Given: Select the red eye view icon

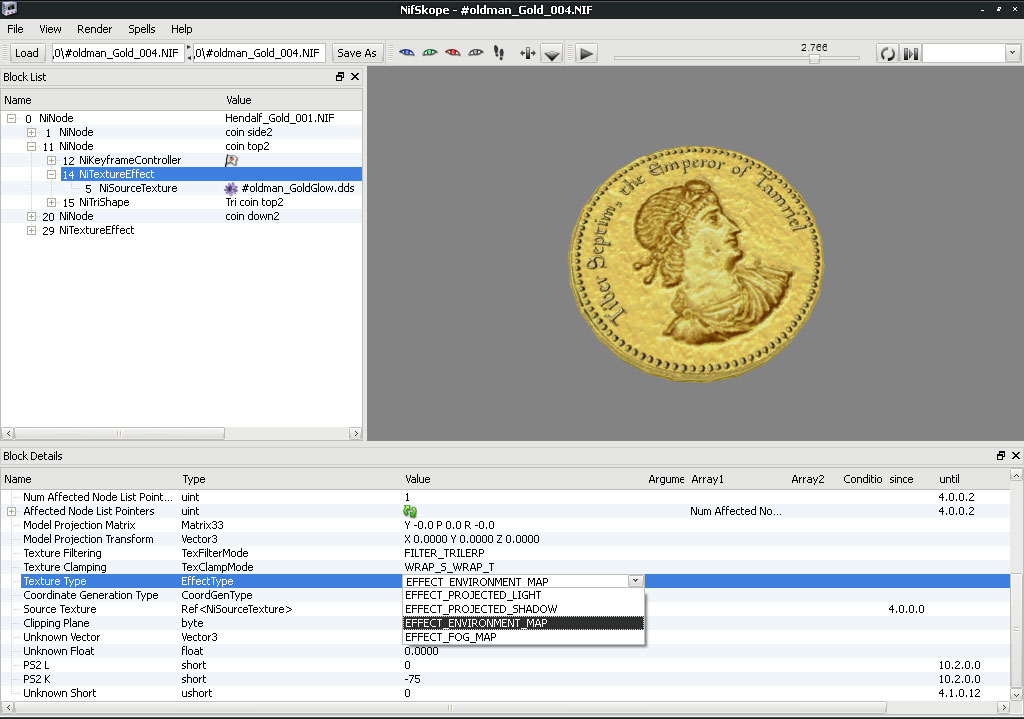Looking at the screenshot, I should pyautogui.click(x=453, y=53).
